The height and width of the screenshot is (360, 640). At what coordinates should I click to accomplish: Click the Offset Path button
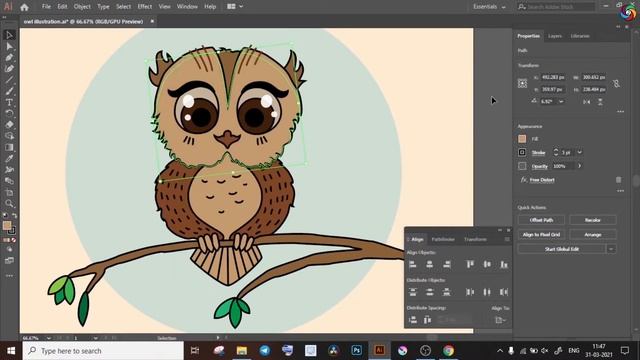[541, 220]
